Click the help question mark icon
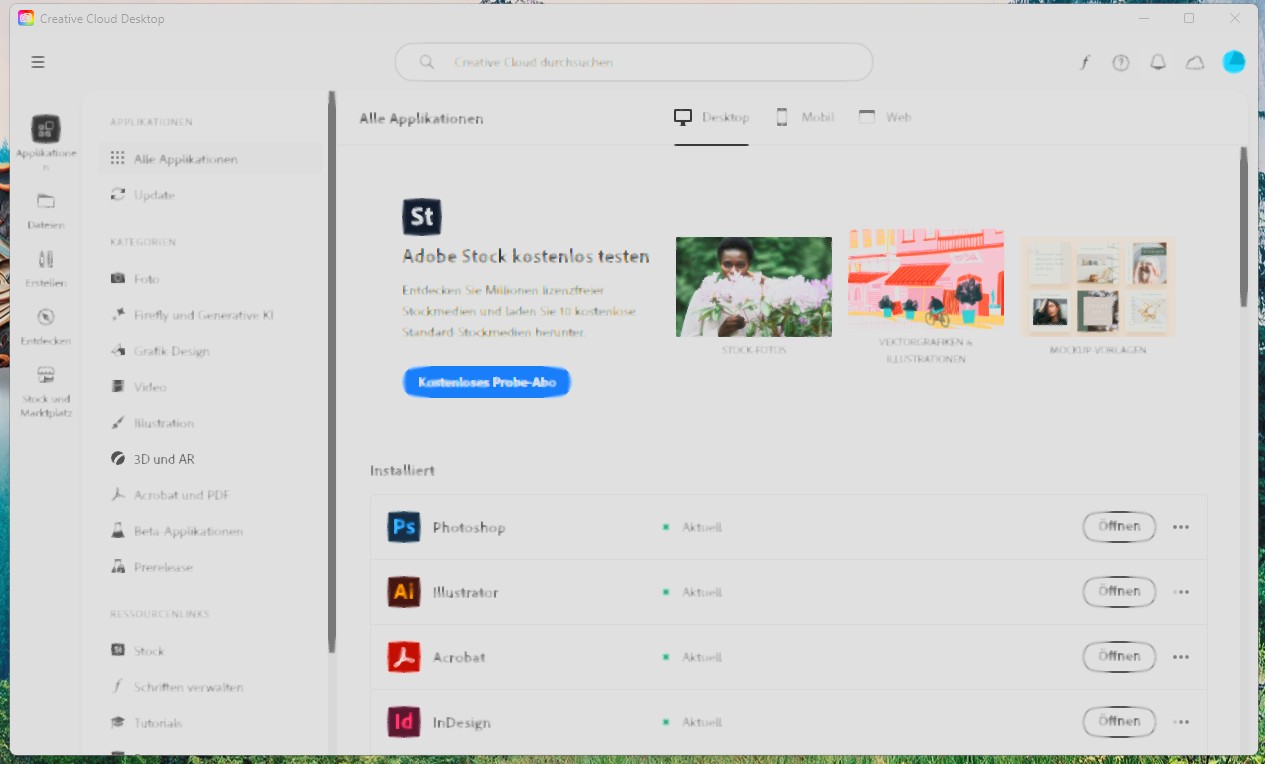This screenshot has width=1265, height=764. 1120,62
